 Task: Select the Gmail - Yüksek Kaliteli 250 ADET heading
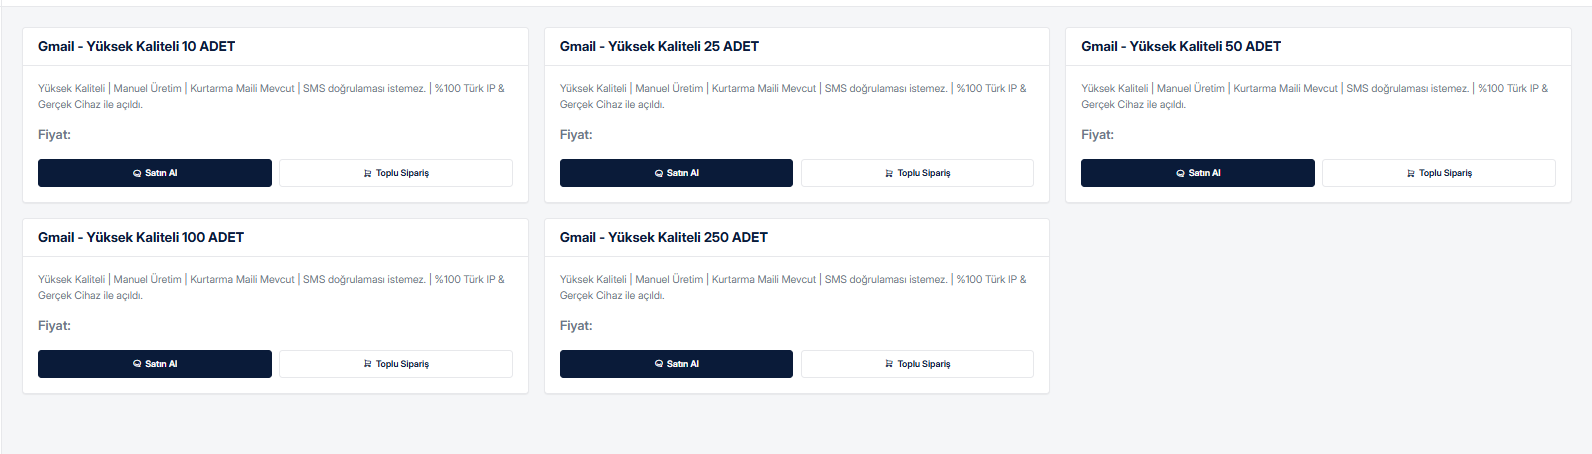(x=664, y=237)
